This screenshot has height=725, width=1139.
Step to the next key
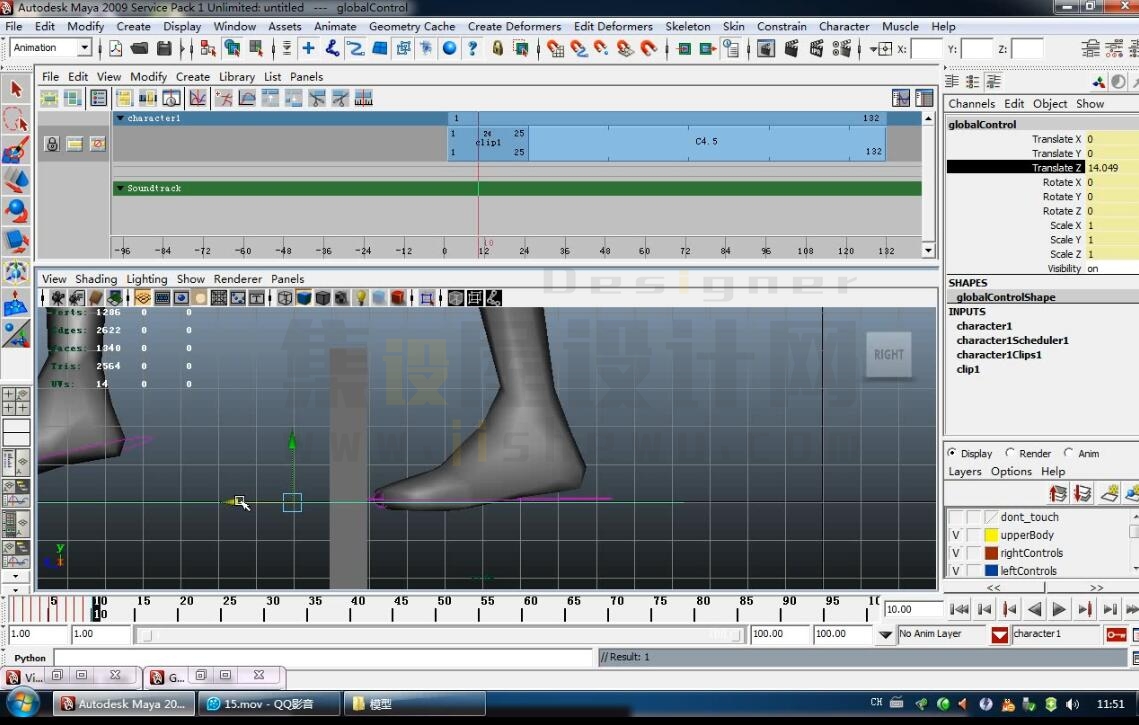1084,609
